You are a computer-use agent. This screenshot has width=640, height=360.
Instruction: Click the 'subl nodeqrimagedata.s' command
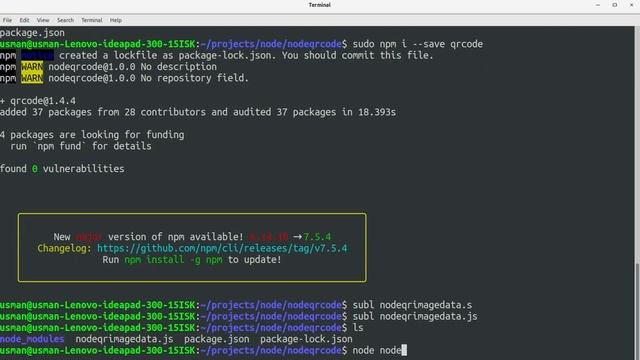coord(412,305)
